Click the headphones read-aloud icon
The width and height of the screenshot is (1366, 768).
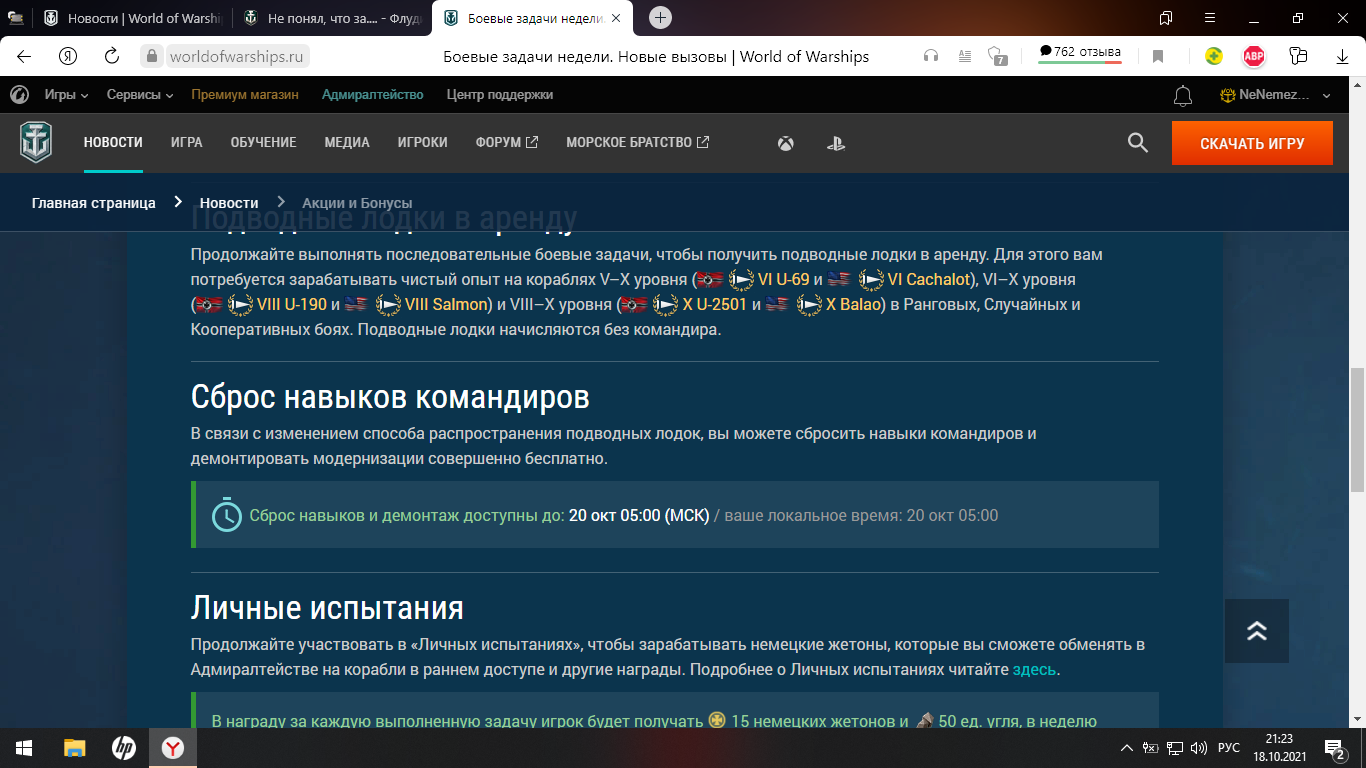(931, 56)
